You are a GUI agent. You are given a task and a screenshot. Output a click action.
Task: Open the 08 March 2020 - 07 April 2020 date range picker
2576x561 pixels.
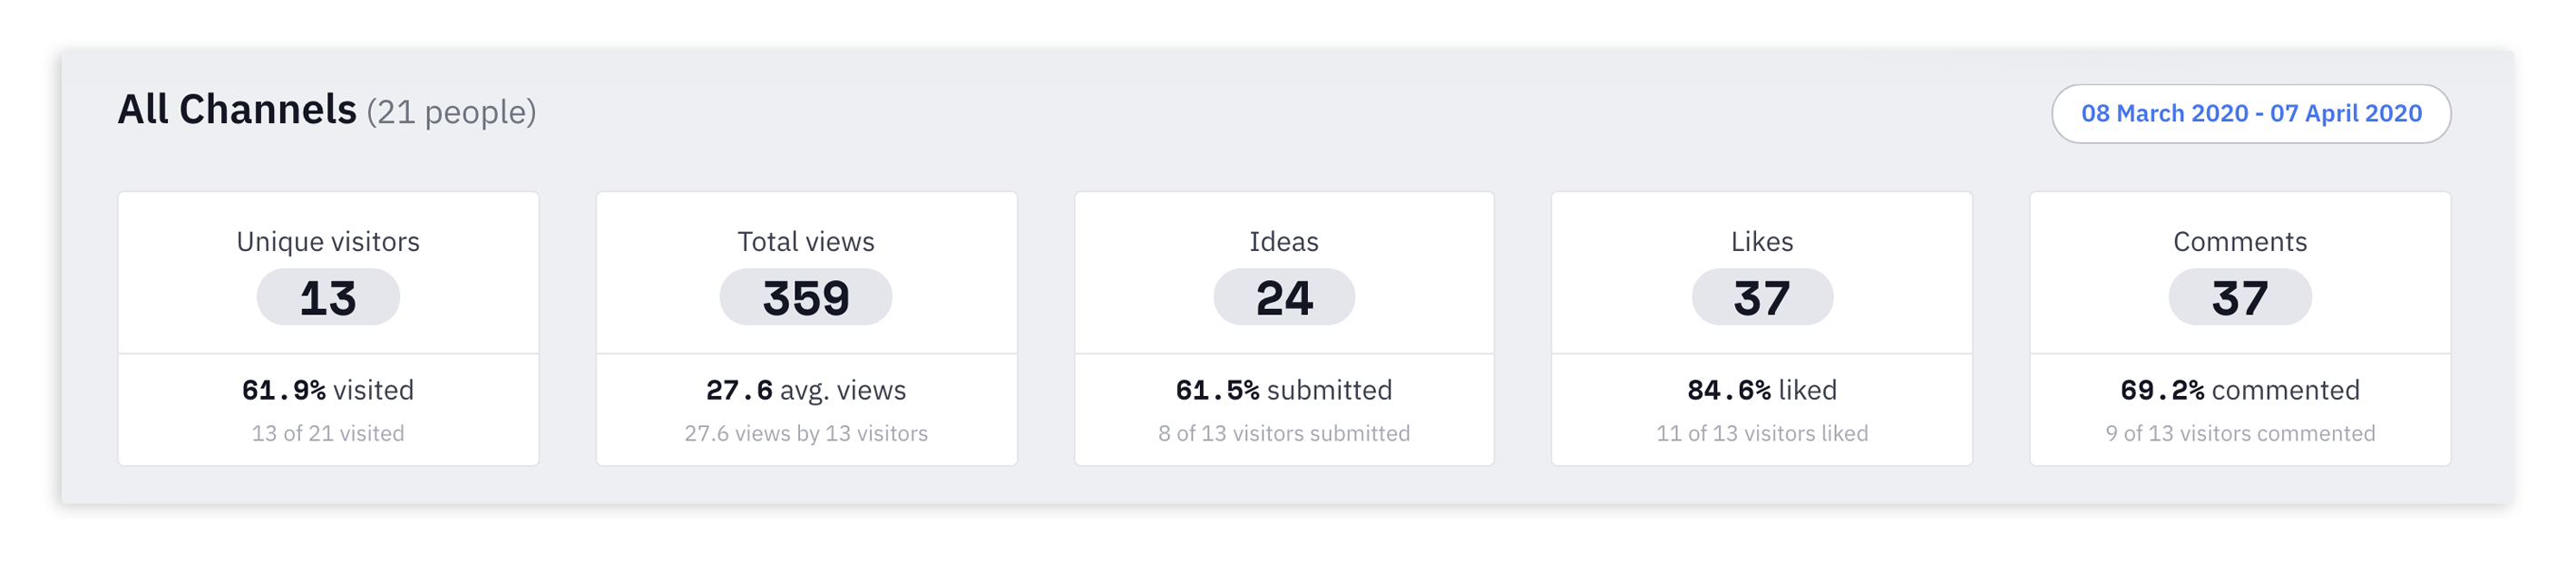coord(2250,113)
